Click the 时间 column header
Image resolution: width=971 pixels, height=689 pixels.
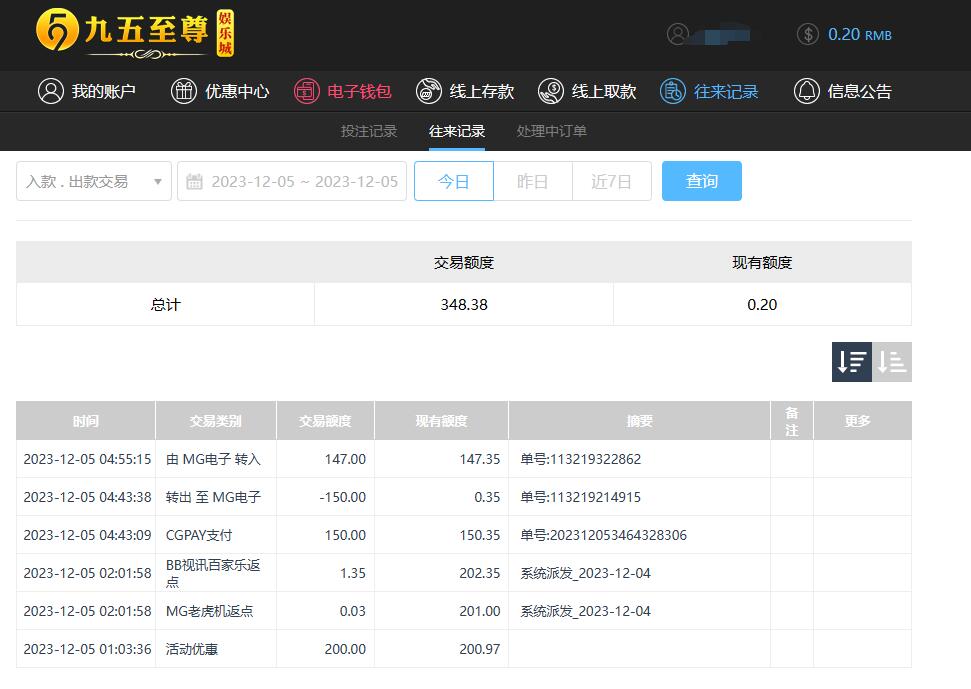[x=85, y=421]
